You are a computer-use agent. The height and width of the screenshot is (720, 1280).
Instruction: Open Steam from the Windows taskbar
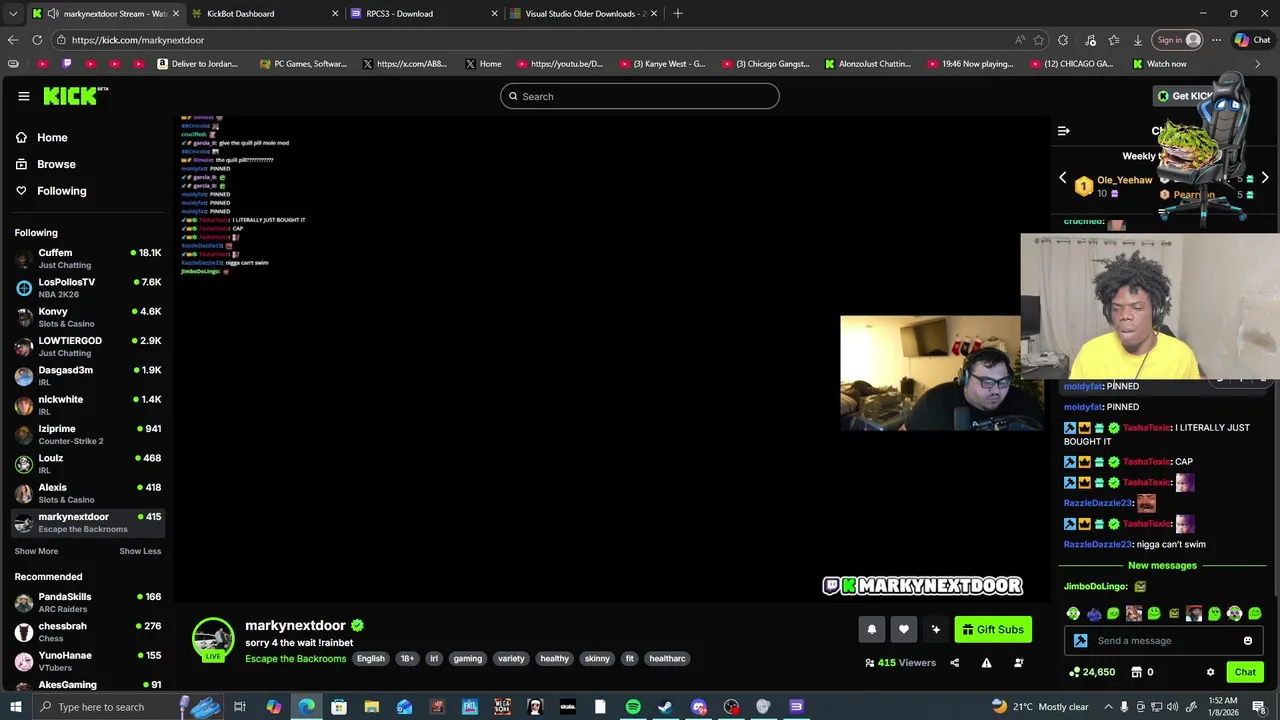click(665, 707)
